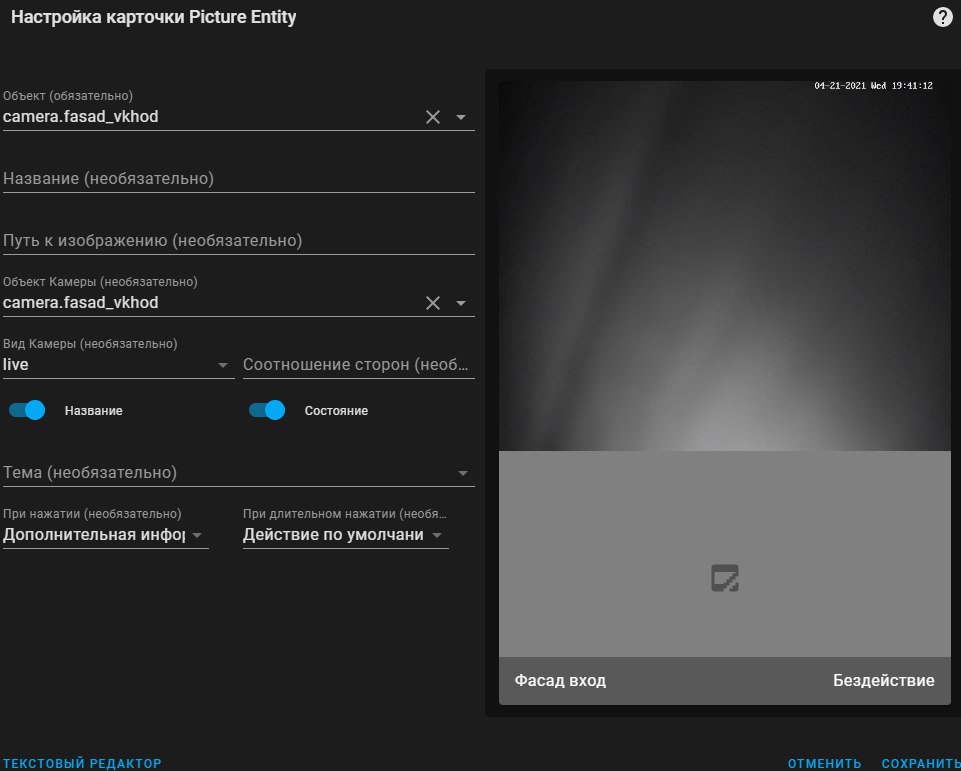Click the Фасад вход label in preview
Viewport: 961px width, 771px height.
560,680
